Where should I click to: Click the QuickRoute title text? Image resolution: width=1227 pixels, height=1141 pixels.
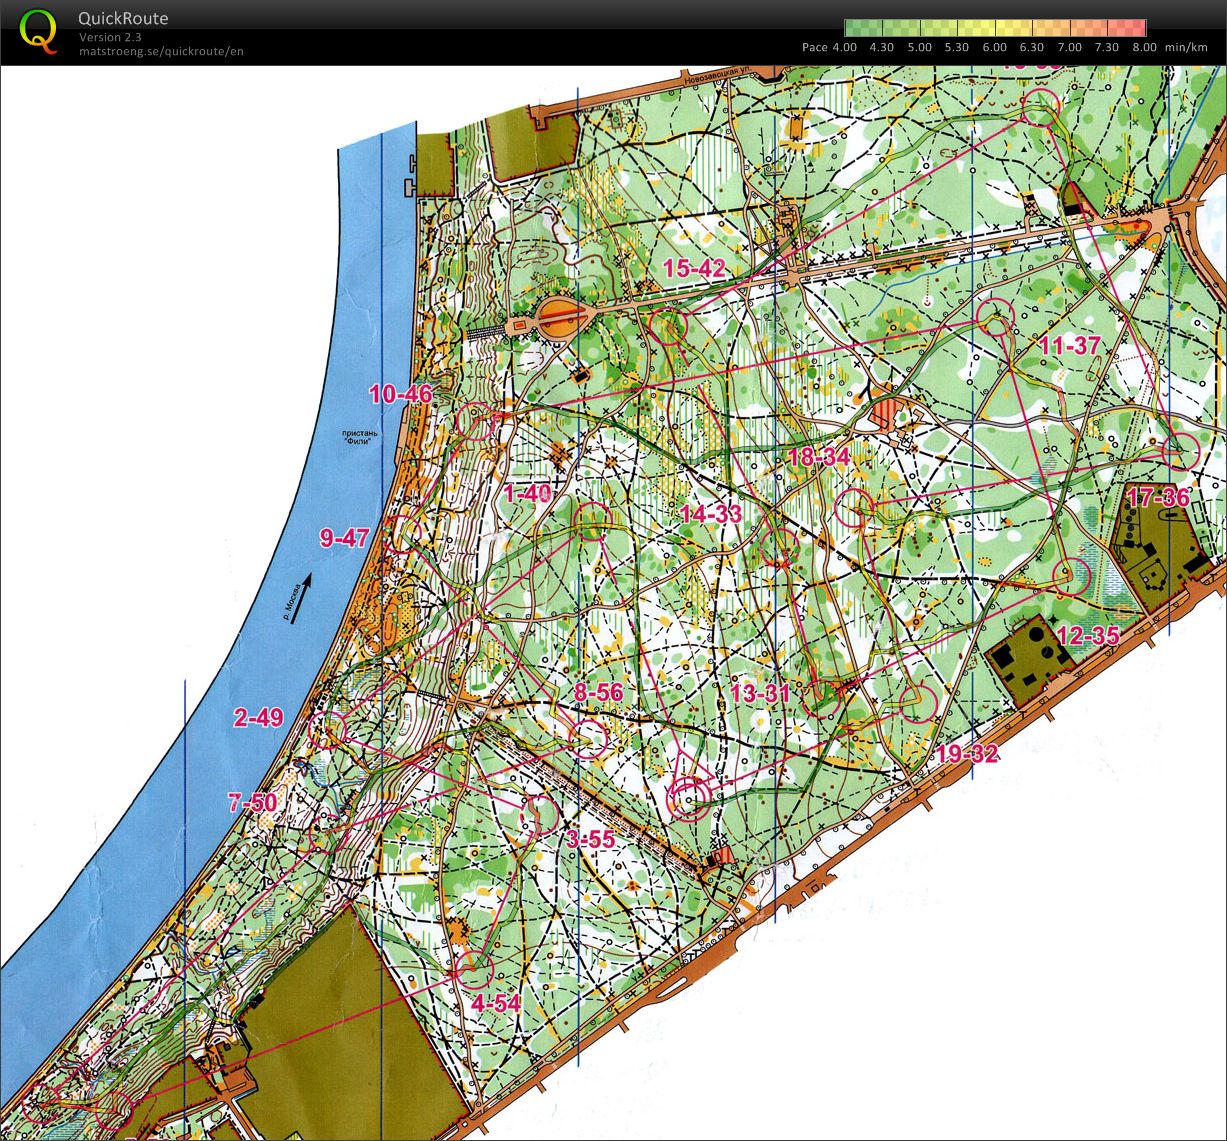tap(123, 18)
